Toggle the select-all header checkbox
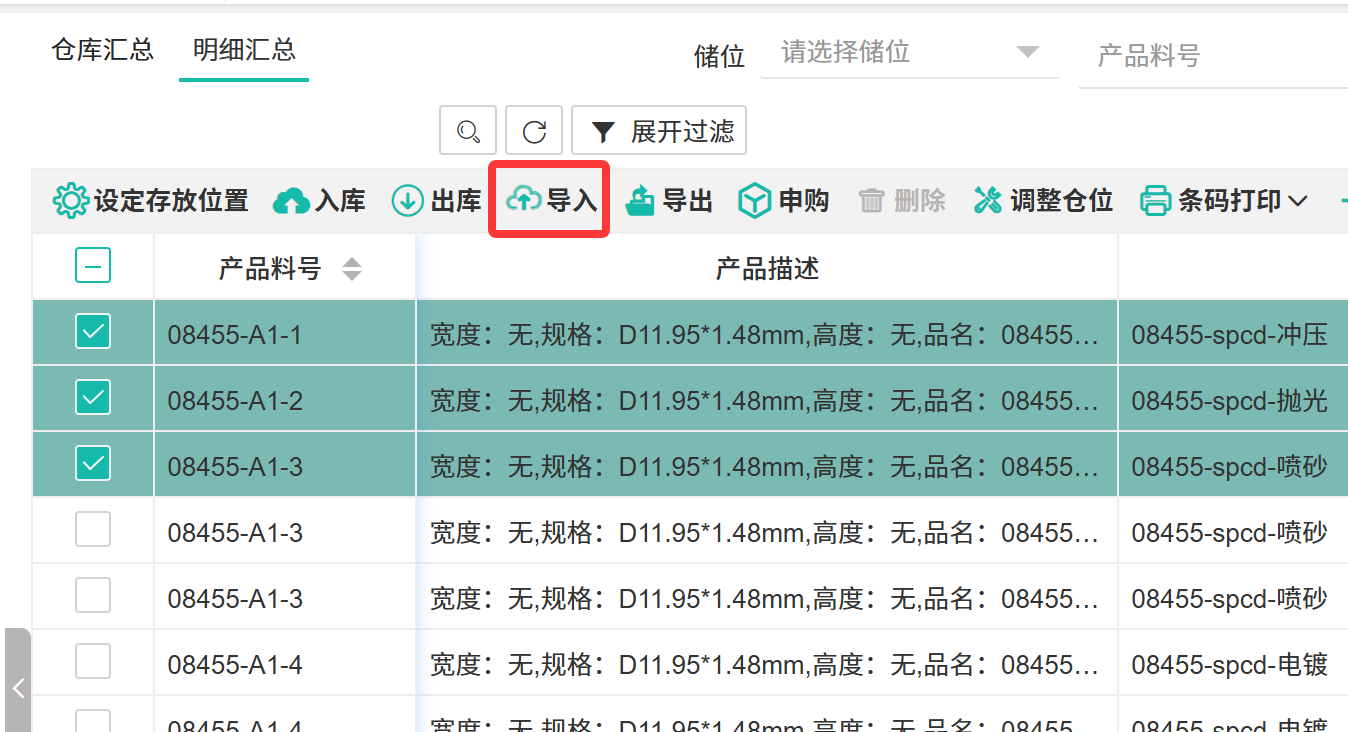Viewport: 1348px width, 732px height. click(93, 266)
